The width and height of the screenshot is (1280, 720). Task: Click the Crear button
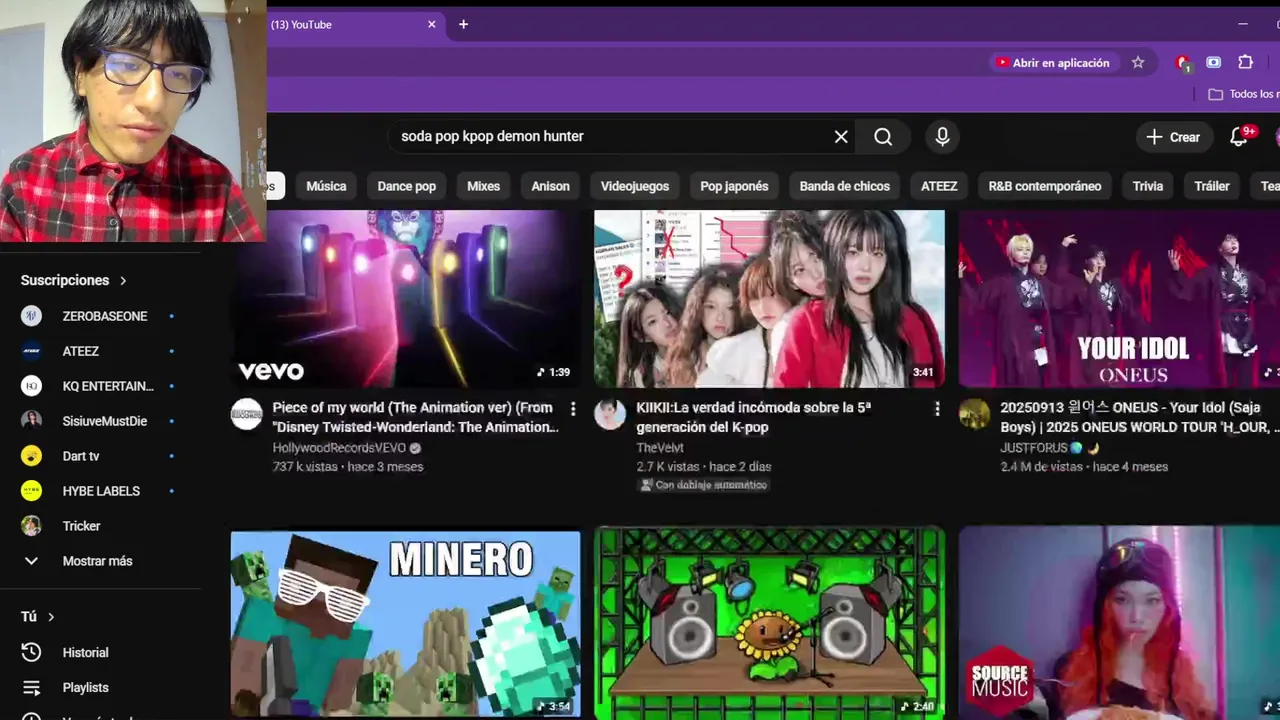1174,137
